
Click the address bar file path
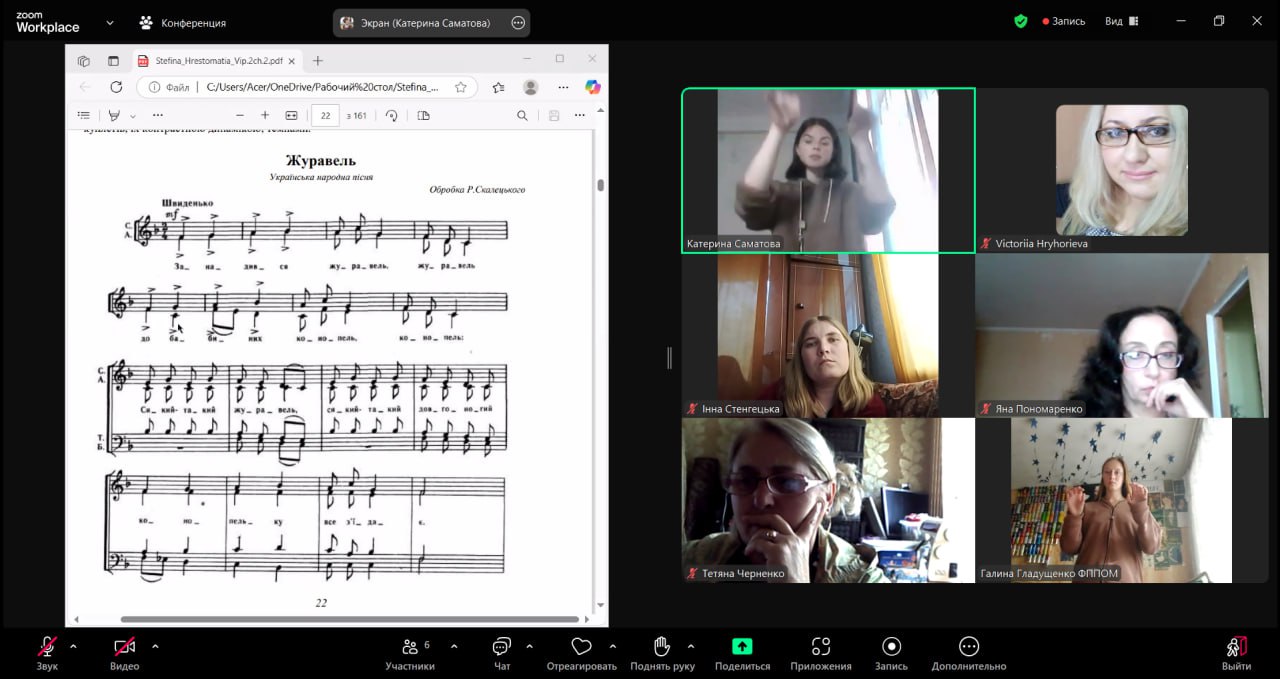[322, 87]
